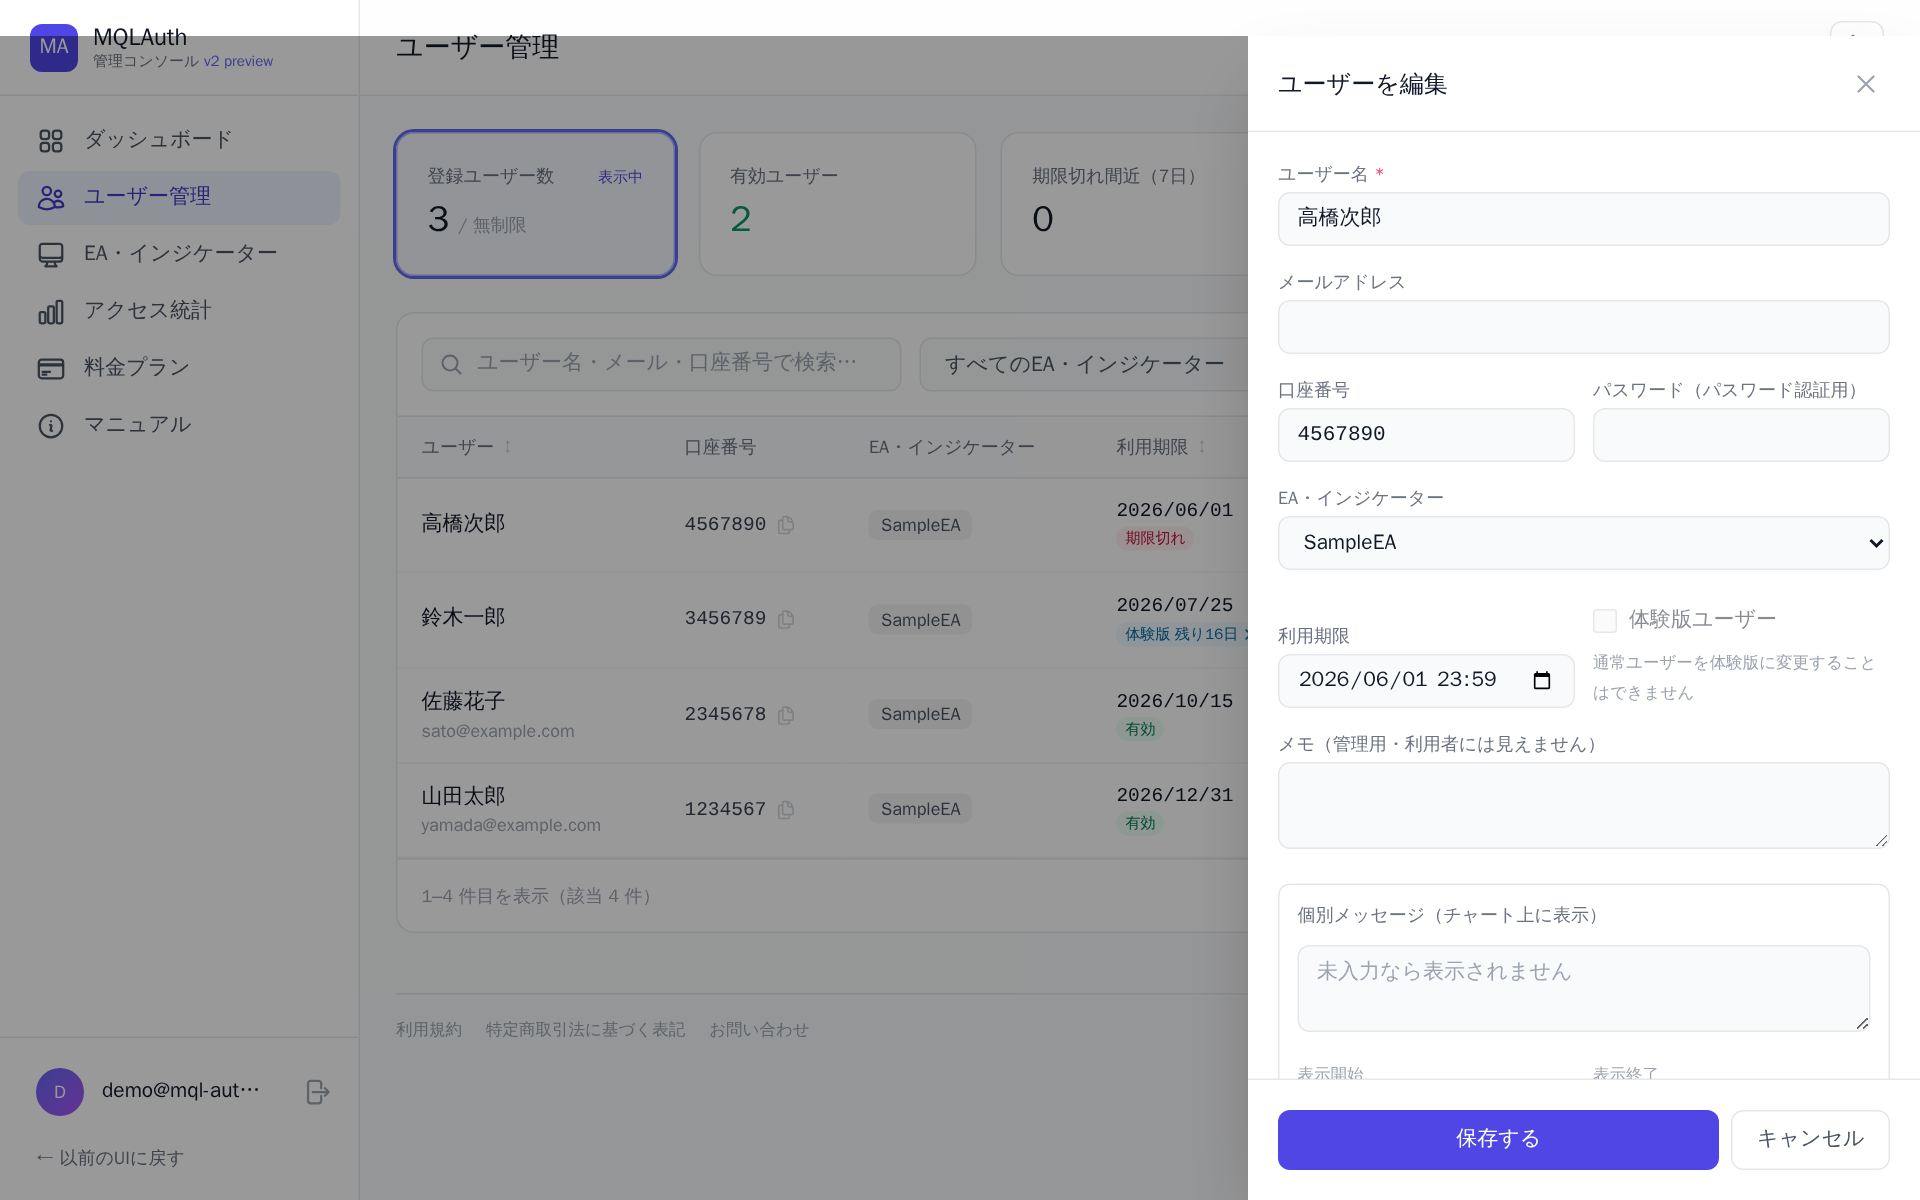Screen dimensions: 1920x1200
Task: Click the 期限切れ status badge
Action: 1154,538
